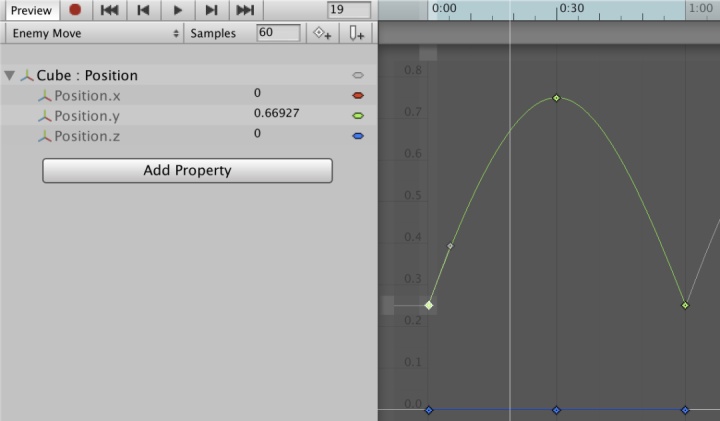Play the Enemy Move animation

tap(178, 10)
